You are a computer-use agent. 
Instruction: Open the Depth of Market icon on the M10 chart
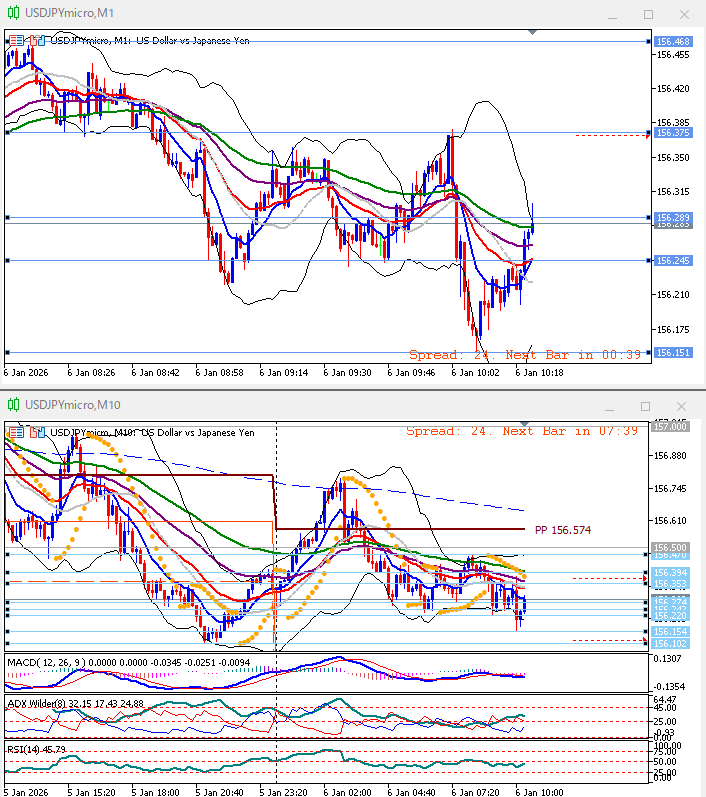coord(37,432)
